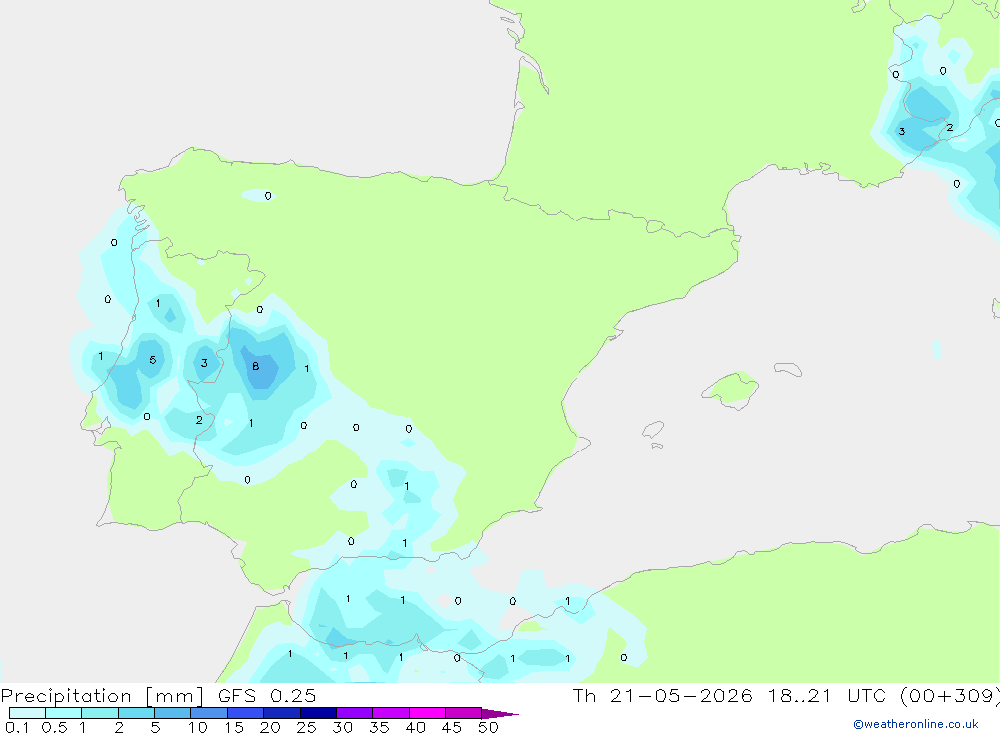1000x733 pixels.
Task: Click the purple arrow tip ending the legend
Action: pyautogui.click(x=500, y=713)
